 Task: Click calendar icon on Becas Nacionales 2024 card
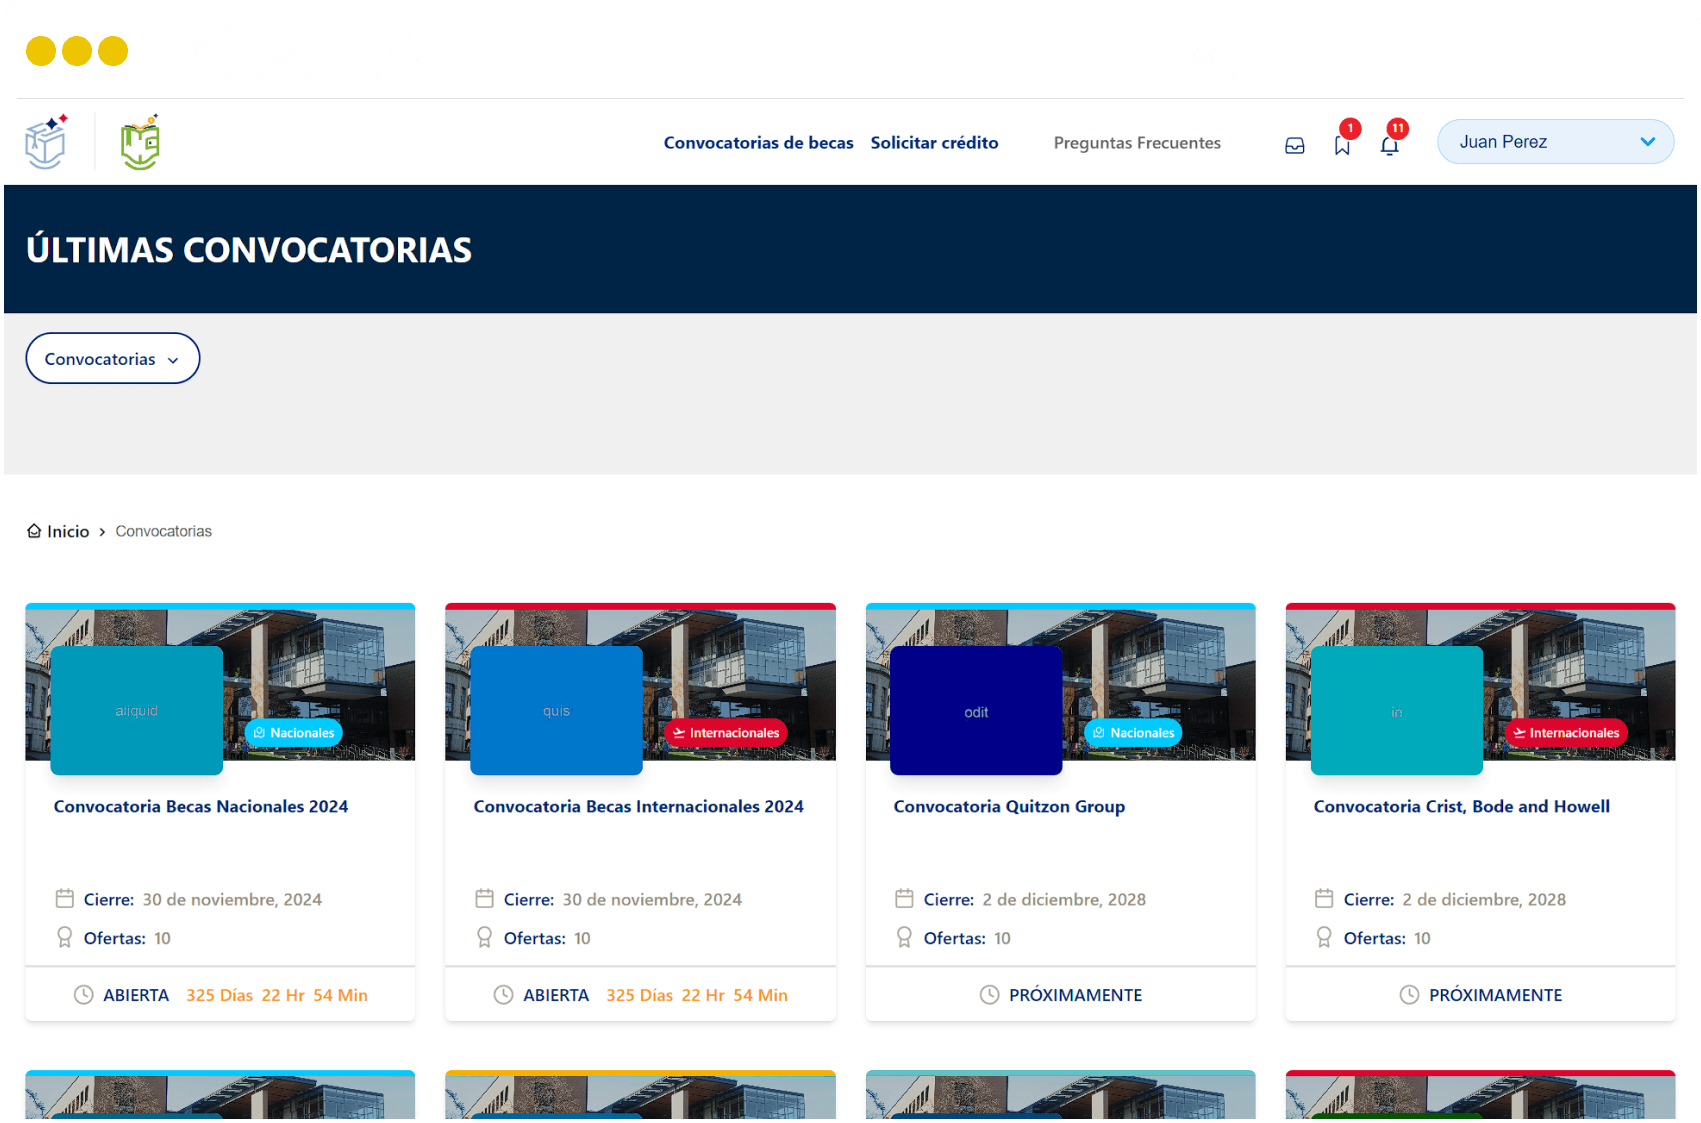pos(65,899)
